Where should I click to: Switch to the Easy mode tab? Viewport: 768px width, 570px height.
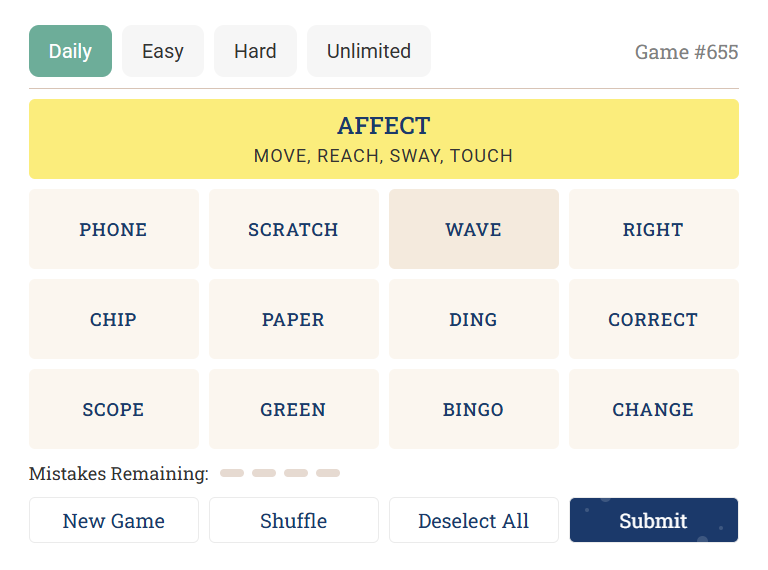click(163, 51)
